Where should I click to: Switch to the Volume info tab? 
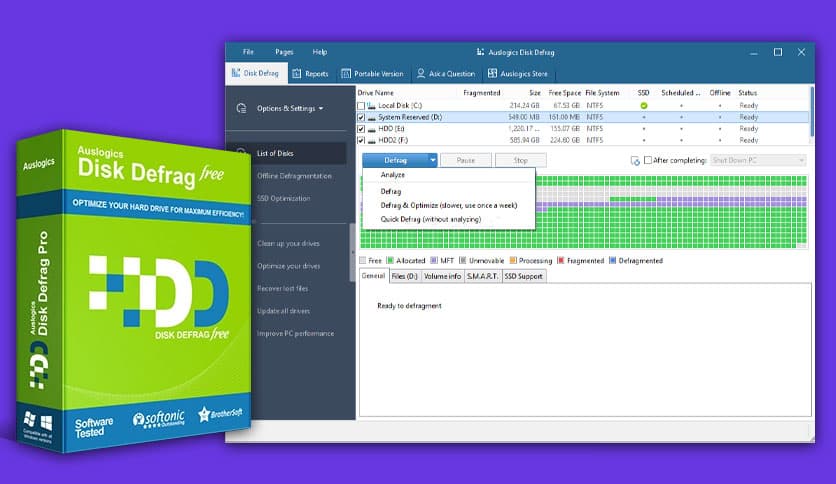point(443,276)
